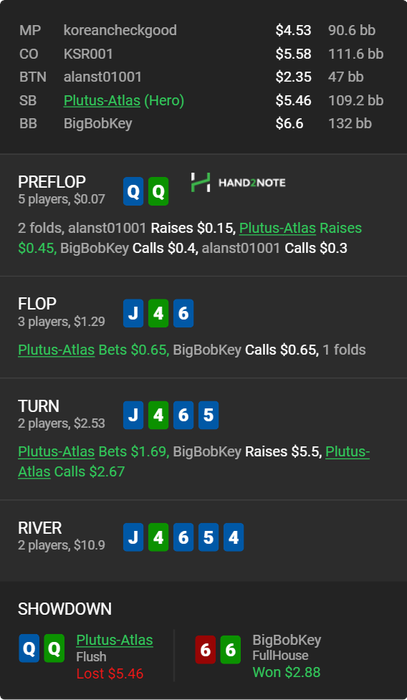The width and height of the screenshot is (407, 700).
Task: Click the blue Q preflop card
Action: (x=133, y=192)
